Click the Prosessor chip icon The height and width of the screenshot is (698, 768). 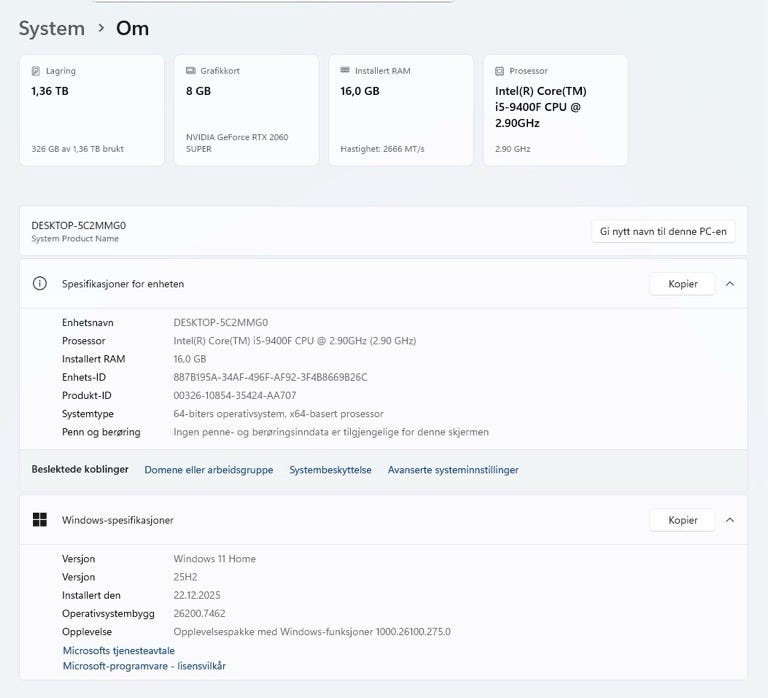[500, 71]
